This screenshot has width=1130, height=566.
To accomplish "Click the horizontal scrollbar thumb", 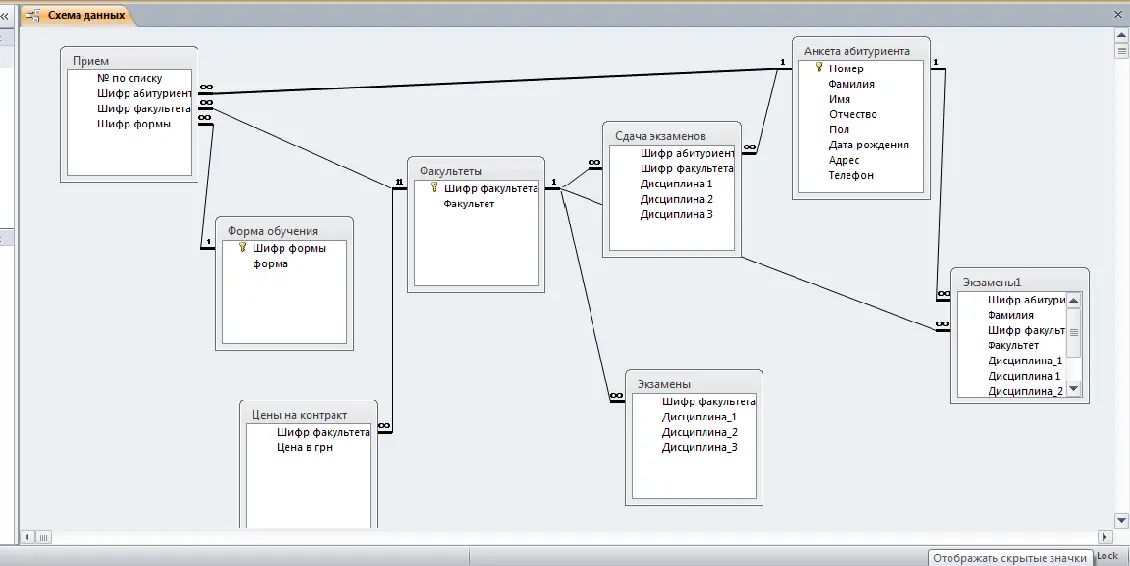I will tap(43, 537).
